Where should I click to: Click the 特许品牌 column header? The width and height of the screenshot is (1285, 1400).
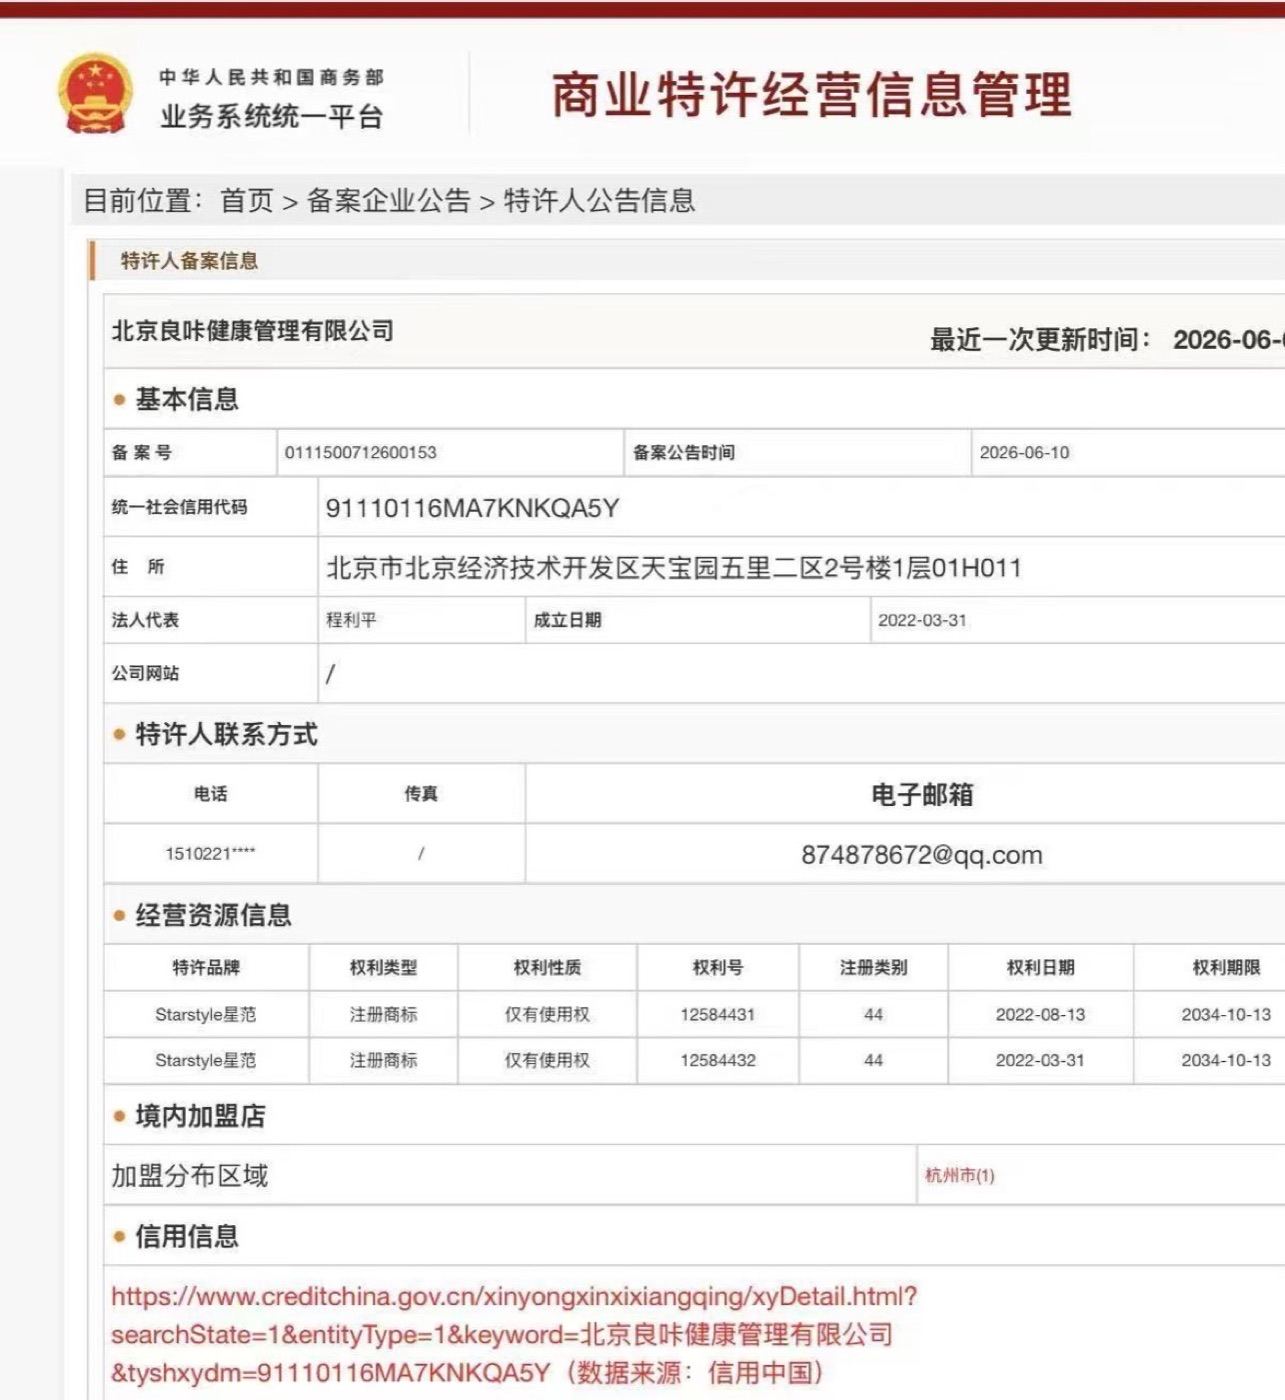point(206,967)
